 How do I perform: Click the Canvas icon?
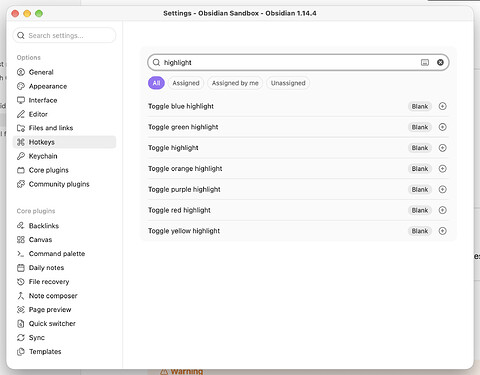21,240
